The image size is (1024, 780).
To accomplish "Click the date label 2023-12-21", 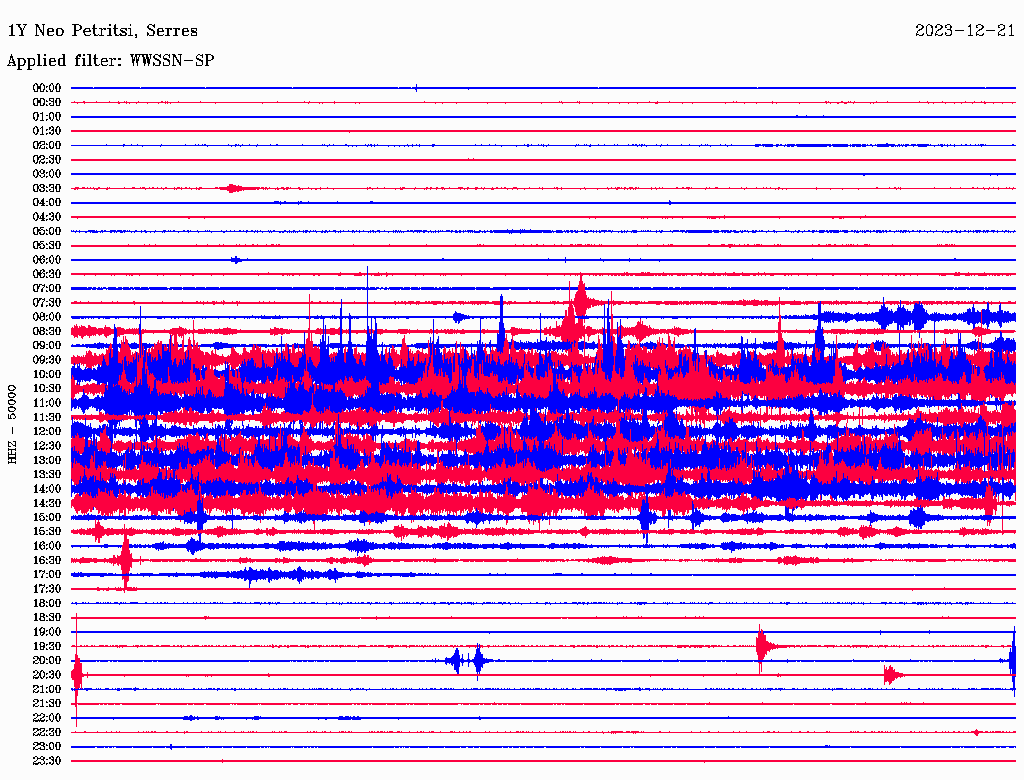I will 965,30.
